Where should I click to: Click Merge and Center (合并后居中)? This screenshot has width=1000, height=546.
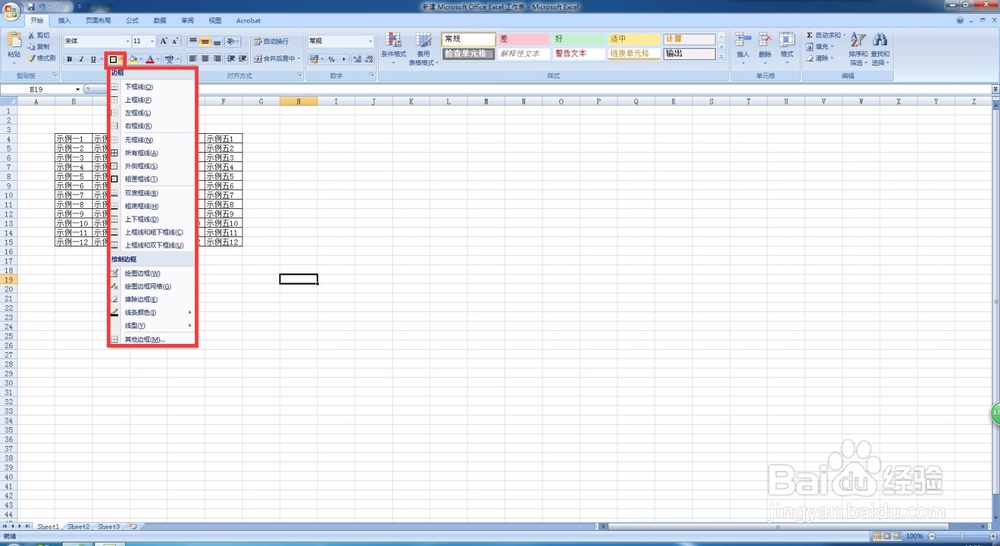(276, 59)
